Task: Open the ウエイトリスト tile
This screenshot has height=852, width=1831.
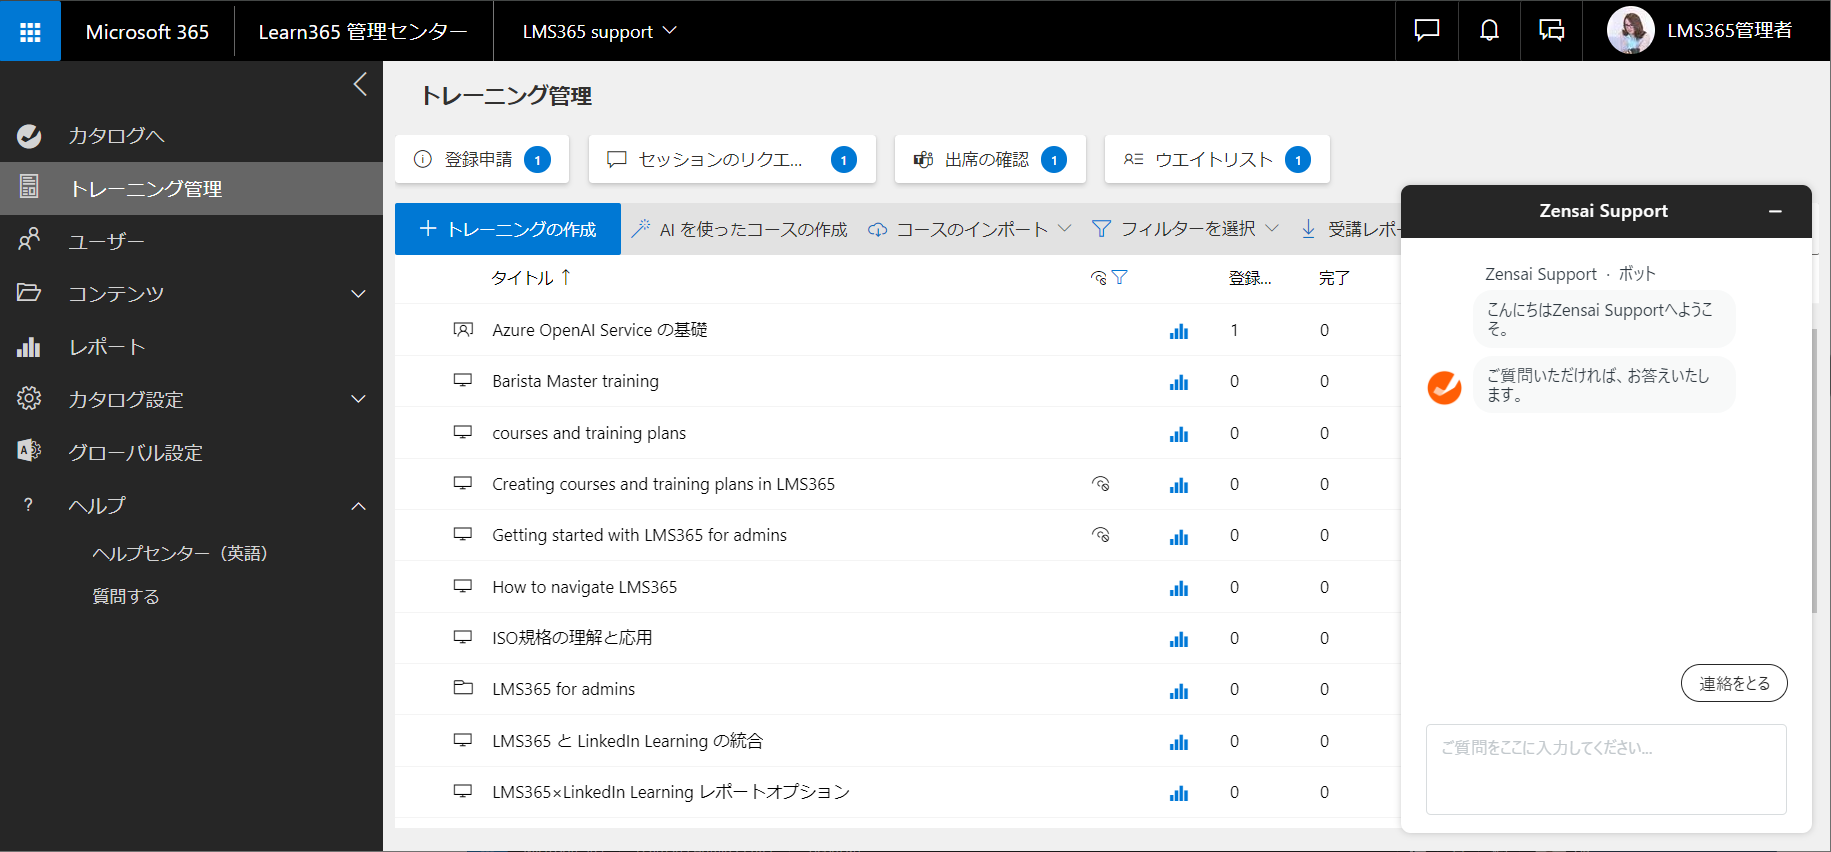Action: click(x=1217, y=159)
